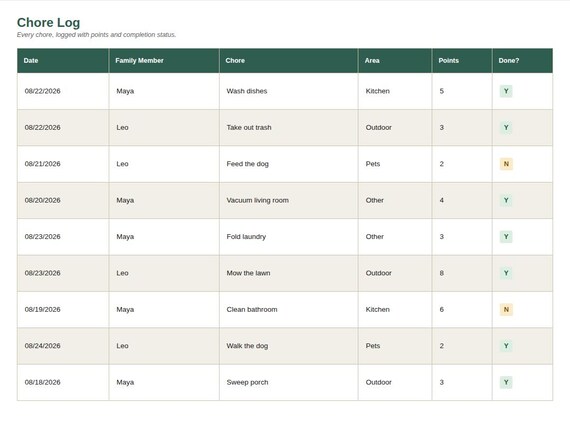Click the Chore Log page title

coord(48,23)
